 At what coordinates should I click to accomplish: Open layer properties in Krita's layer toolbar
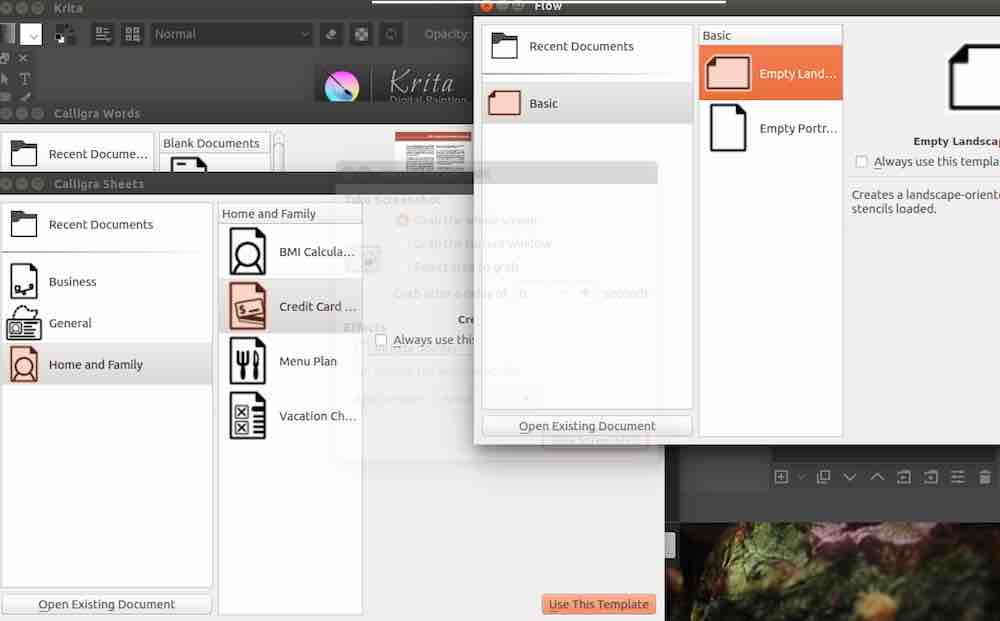point(958,477)
